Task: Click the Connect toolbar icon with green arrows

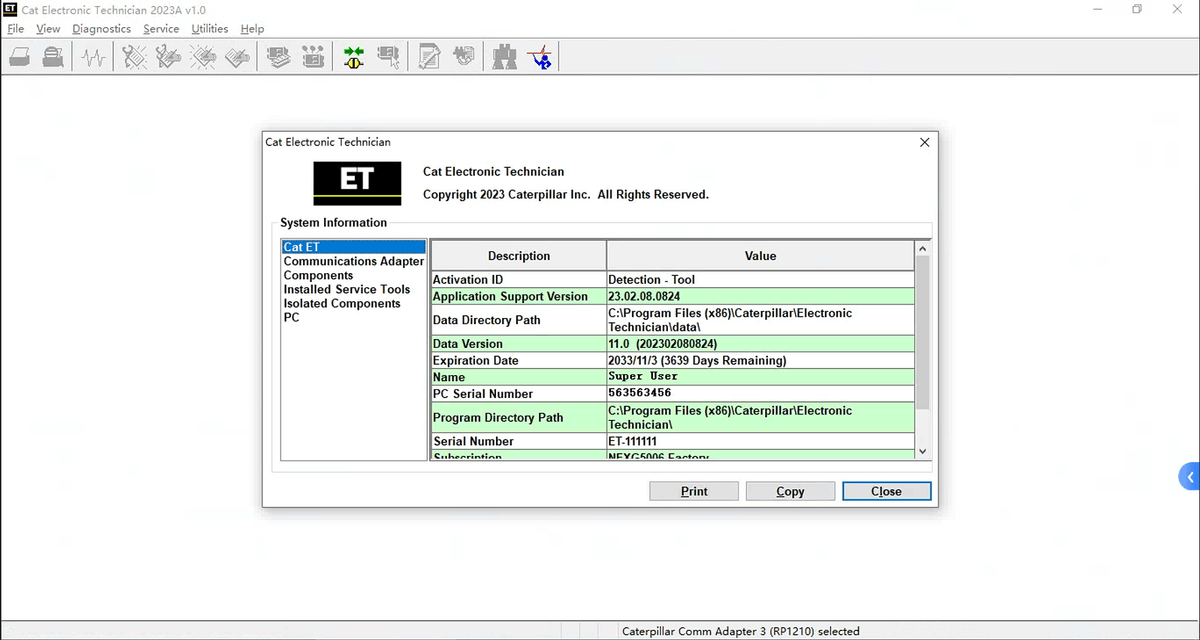Action: [354, 57]
